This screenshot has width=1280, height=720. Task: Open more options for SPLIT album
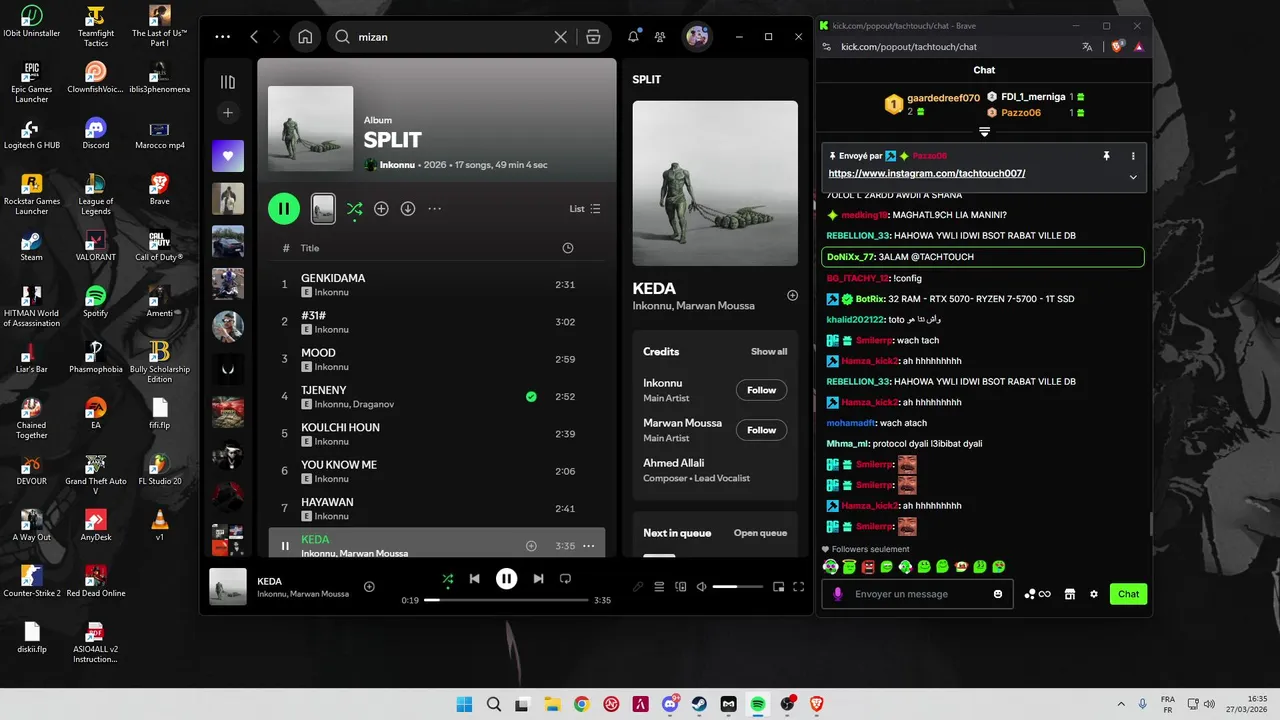pos(435,209)
